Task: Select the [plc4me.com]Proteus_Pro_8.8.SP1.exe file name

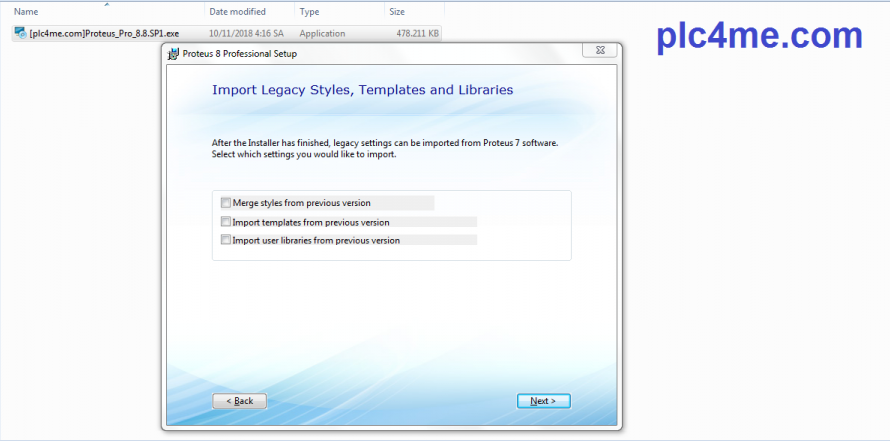Action: click(x=104, y=33)
